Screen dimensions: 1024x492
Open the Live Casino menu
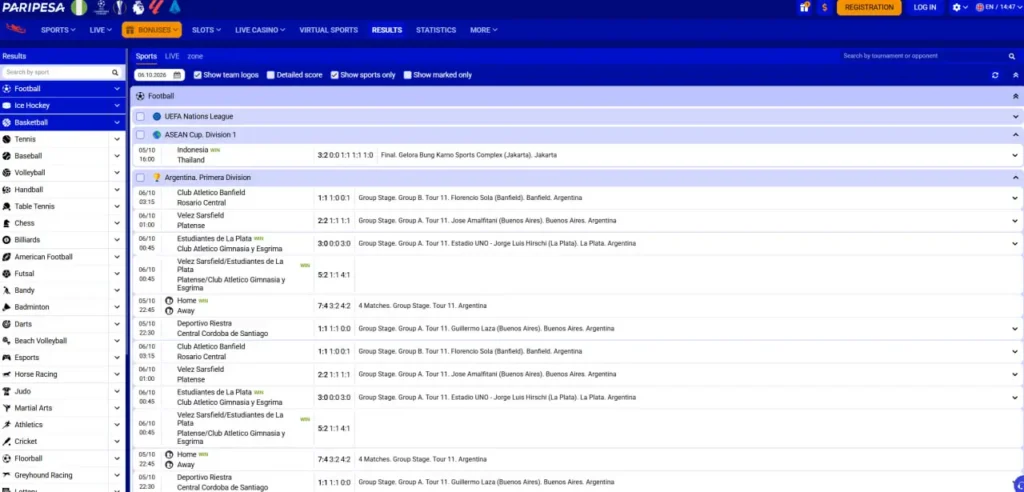click(260, 30)
